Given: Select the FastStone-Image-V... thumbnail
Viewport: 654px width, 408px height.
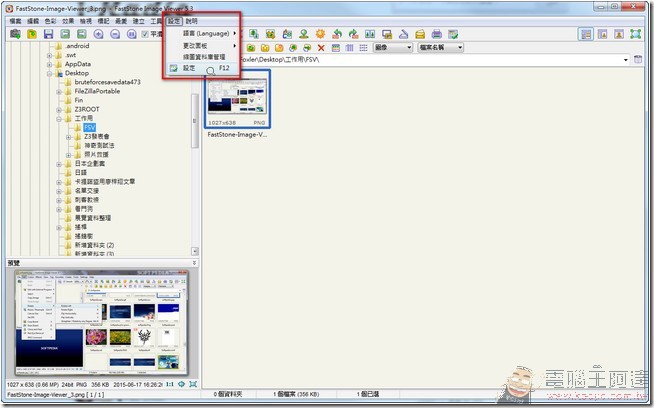Looking at the screenshot, I should pos(237,99).
